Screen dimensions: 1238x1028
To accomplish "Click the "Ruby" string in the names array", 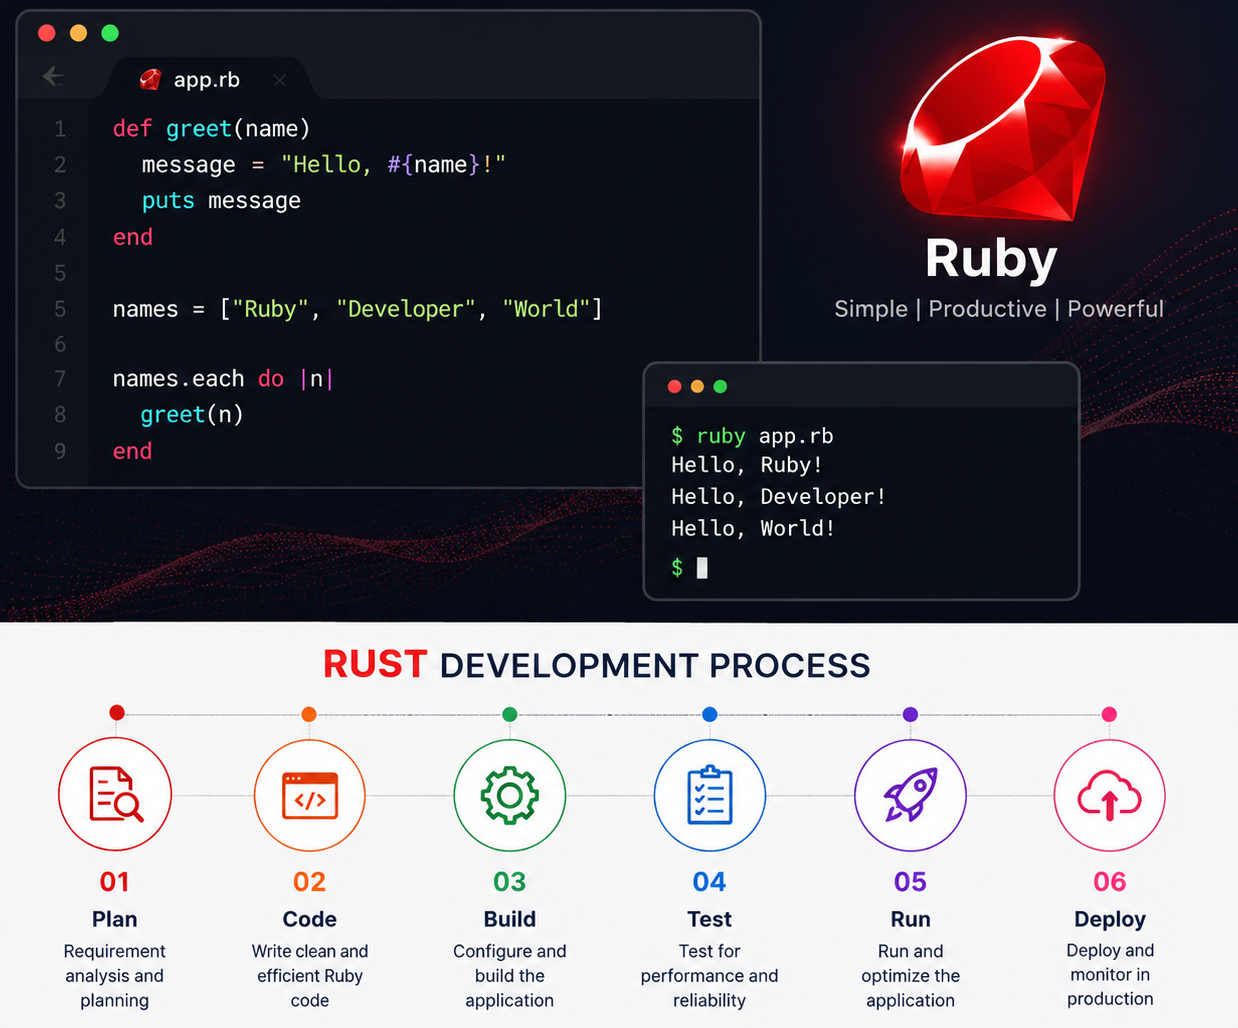I will click(x=270, y=309).
